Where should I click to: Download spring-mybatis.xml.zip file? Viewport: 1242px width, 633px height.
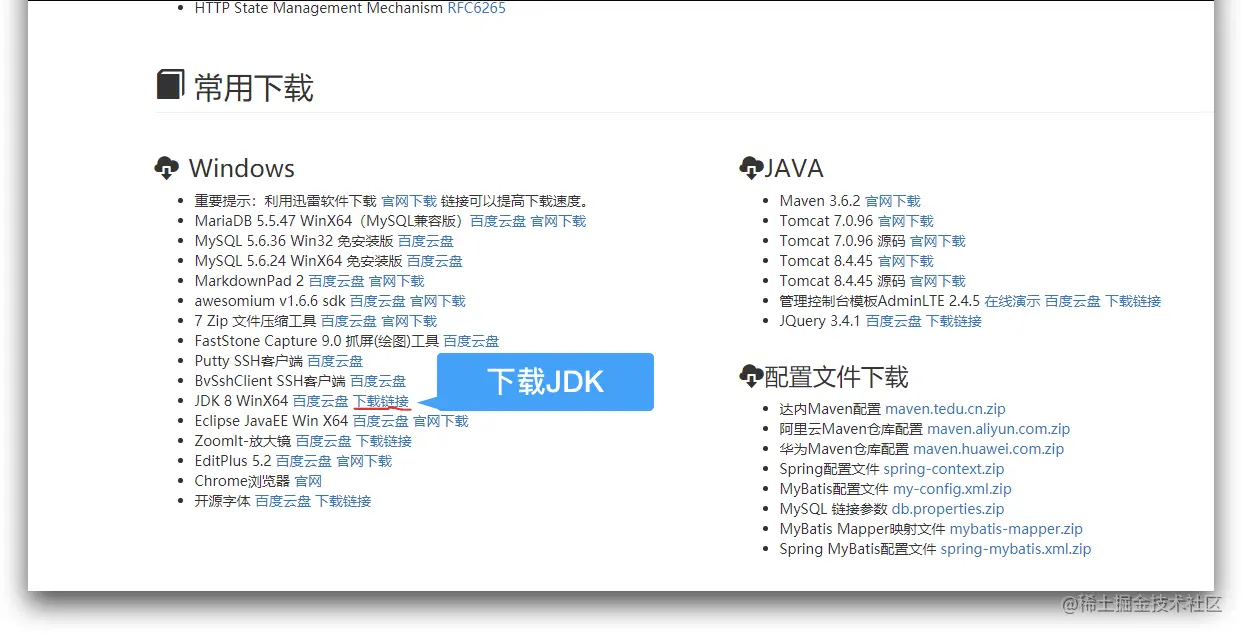1016,549
